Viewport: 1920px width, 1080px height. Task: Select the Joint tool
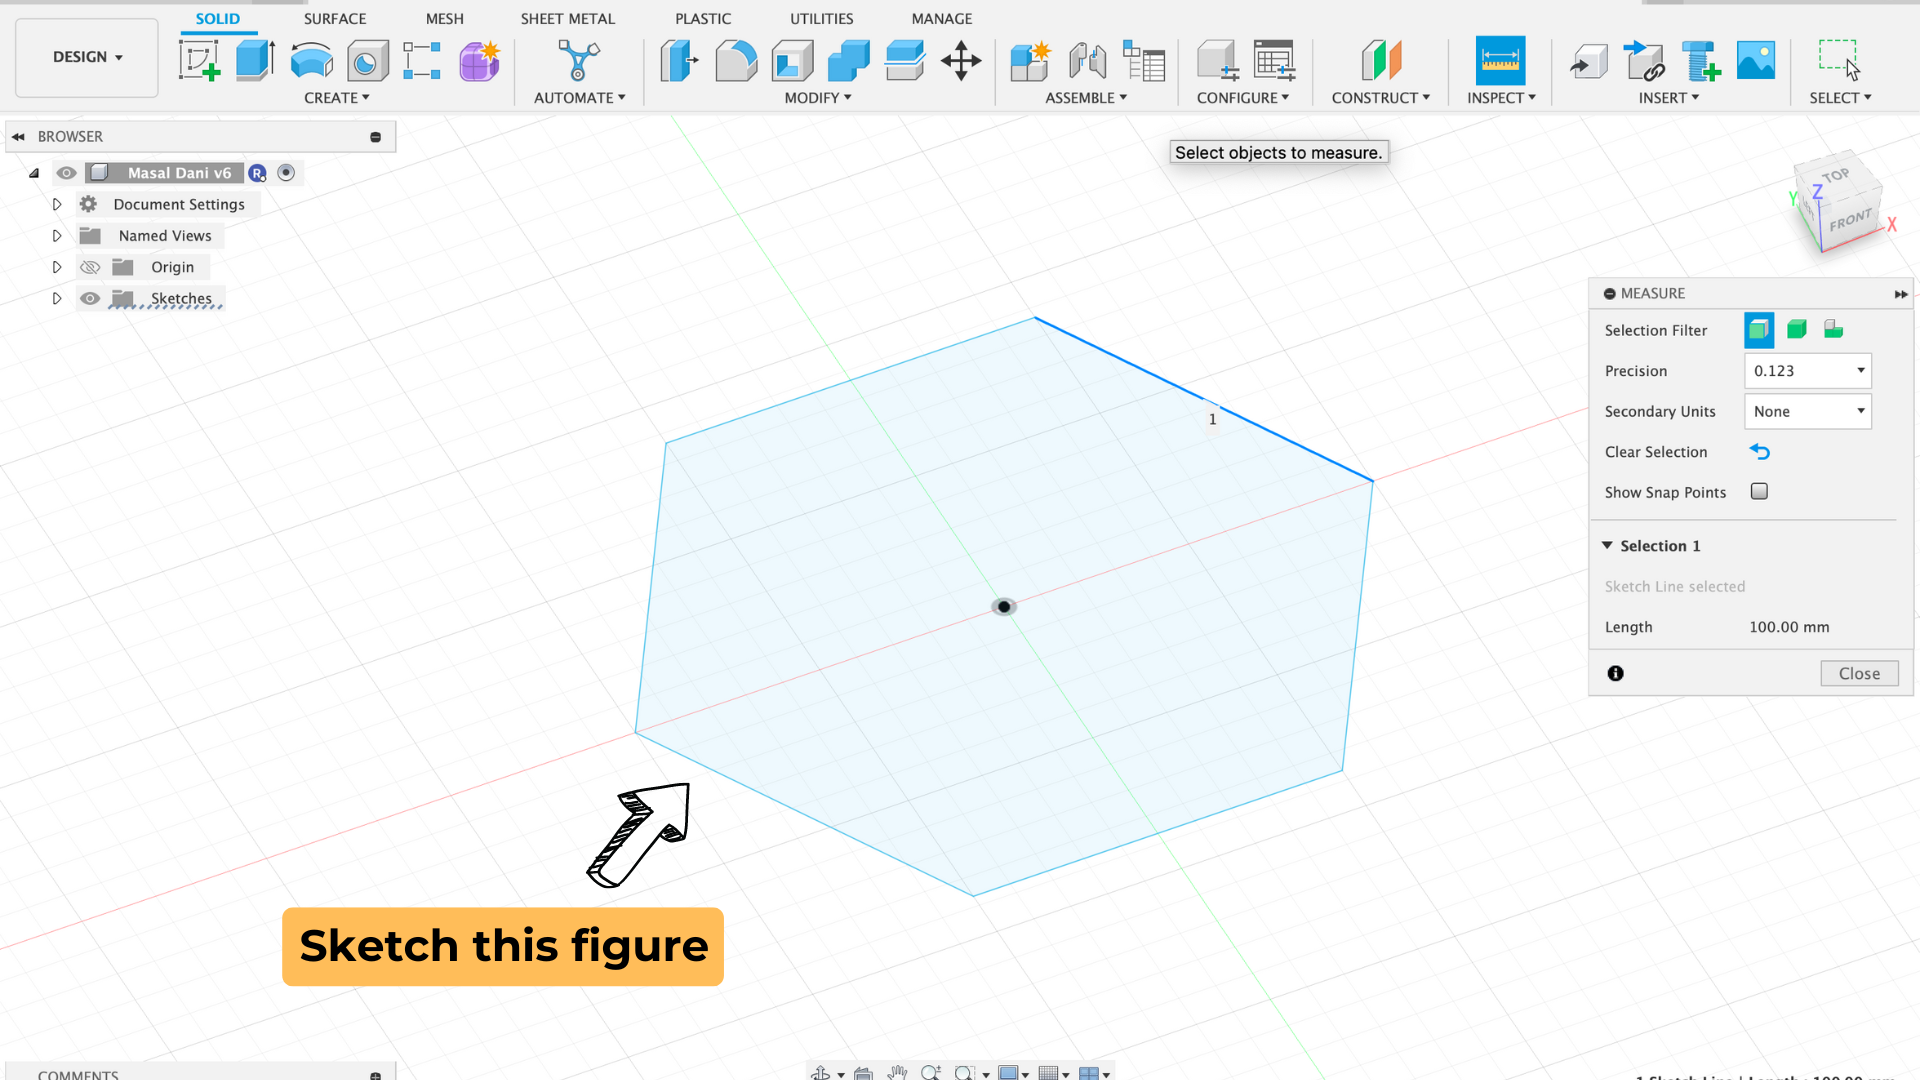point(1087,61)
